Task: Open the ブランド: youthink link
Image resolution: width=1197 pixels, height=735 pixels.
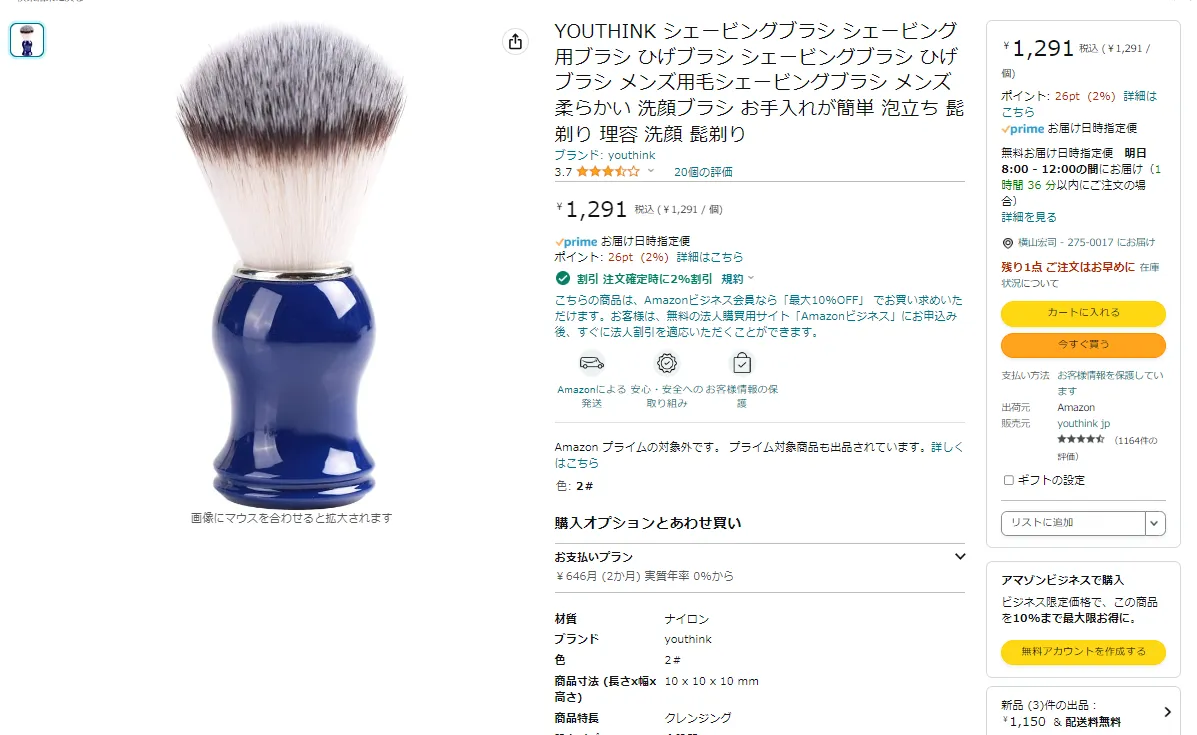Action: point(605,155)
